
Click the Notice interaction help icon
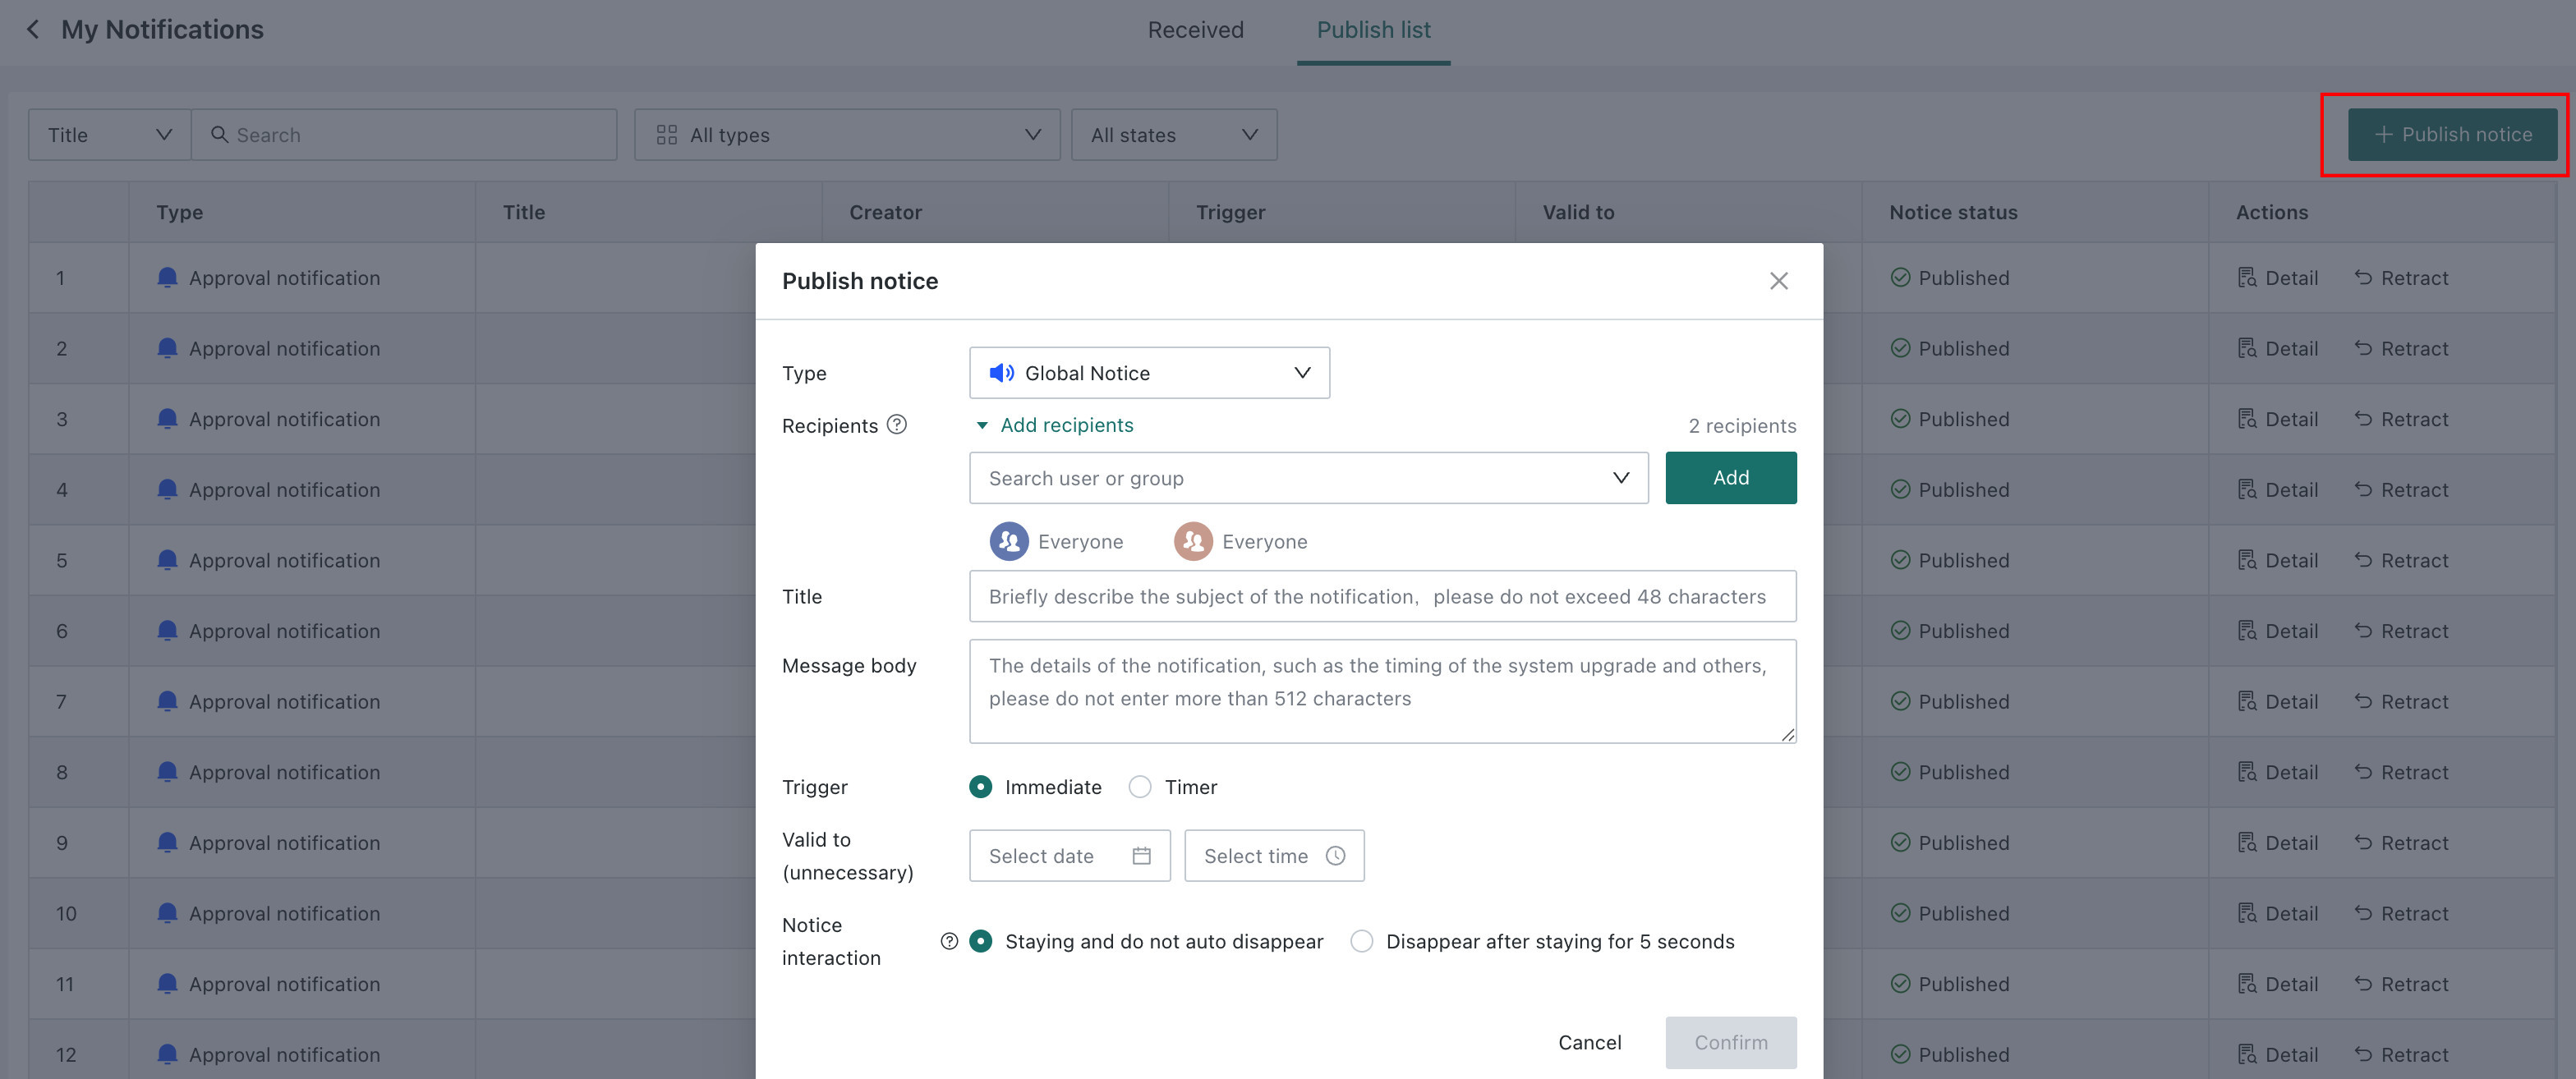949,941
